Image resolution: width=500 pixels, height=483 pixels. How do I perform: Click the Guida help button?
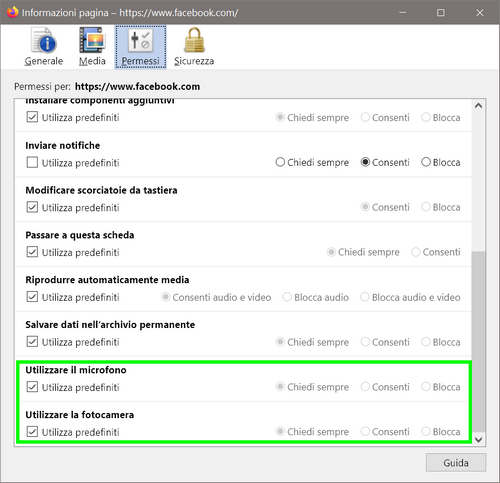(456, 462)
